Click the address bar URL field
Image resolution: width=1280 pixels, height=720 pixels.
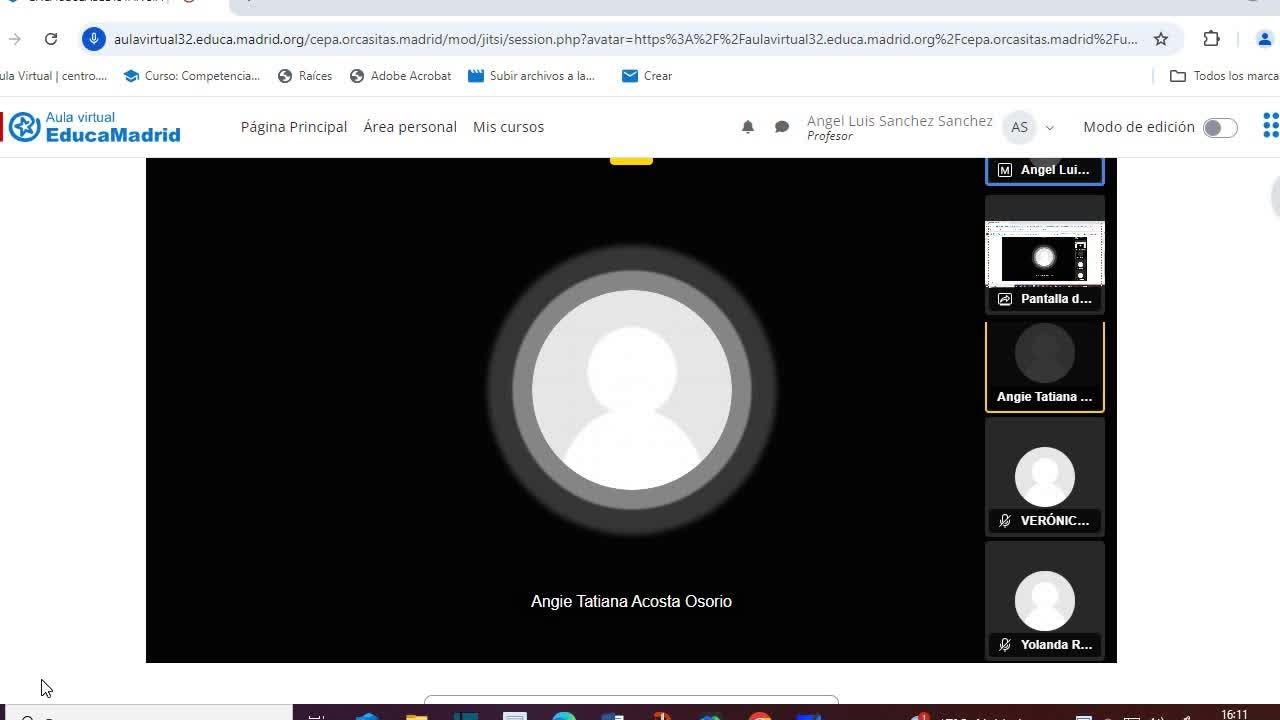tap(625, 39)
